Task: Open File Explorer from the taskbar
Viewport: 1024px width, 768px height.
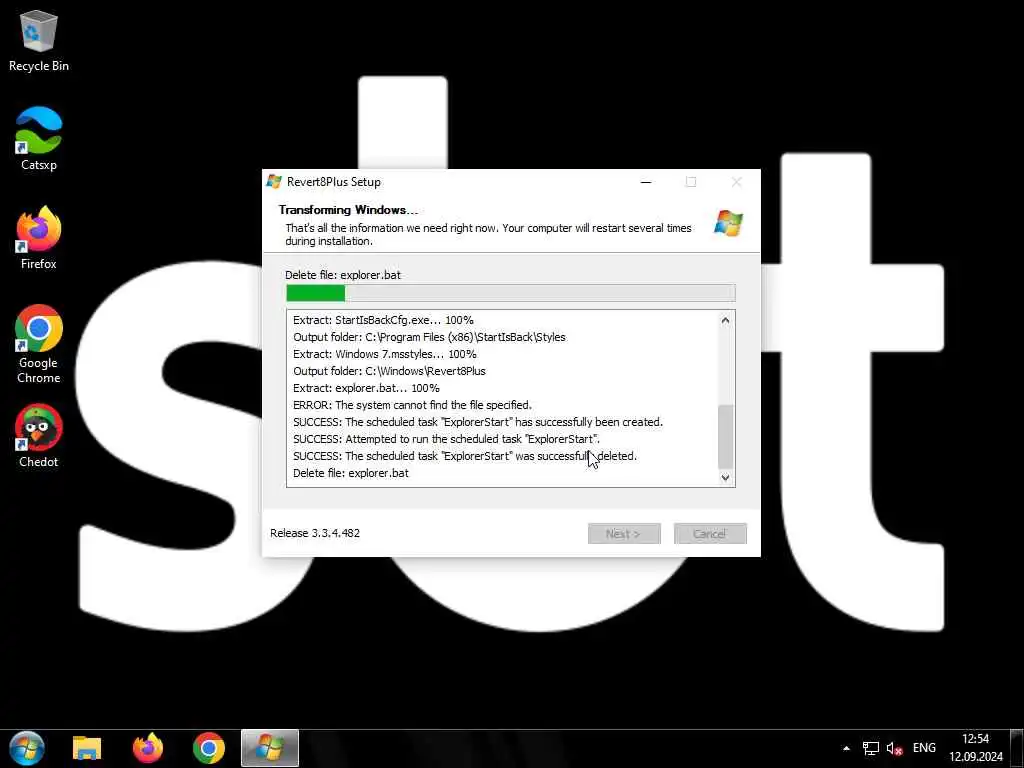Action: [x=87, y=748]
